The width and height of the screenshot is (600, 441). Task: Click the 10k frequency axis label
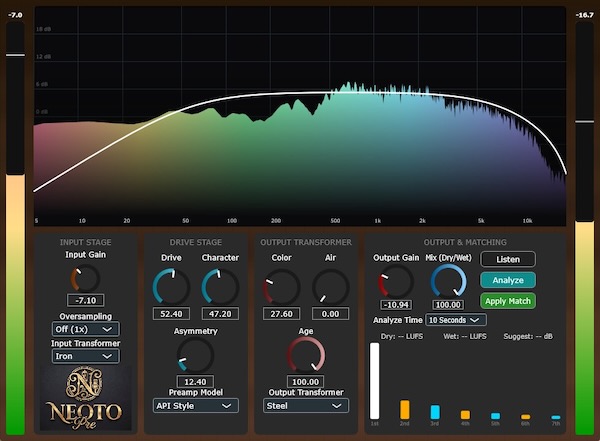(527, 221)
